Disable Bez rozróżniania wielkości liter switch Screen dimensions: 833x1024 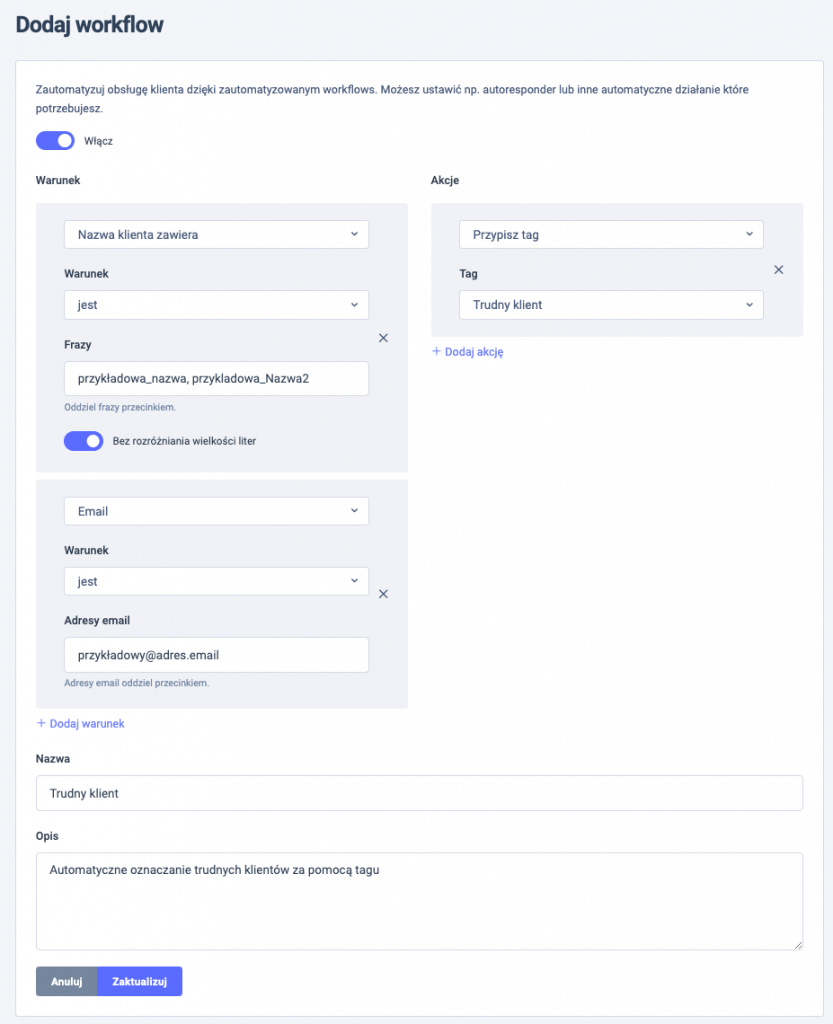(83, 441)
